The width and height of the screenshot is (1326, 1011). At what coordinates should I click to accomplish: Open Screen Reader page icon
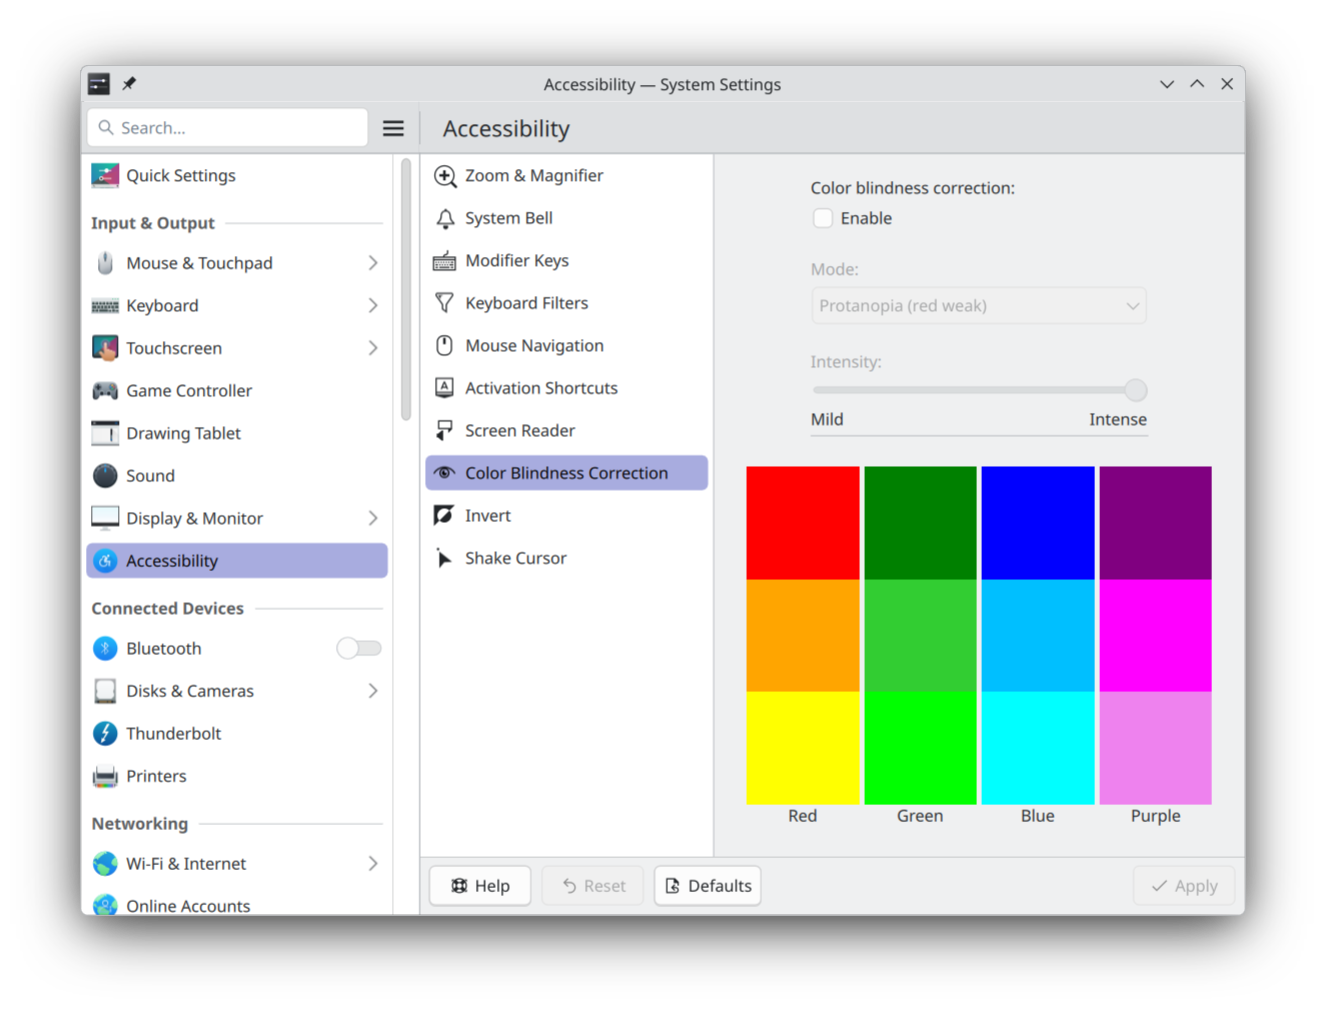pos(445,431)
